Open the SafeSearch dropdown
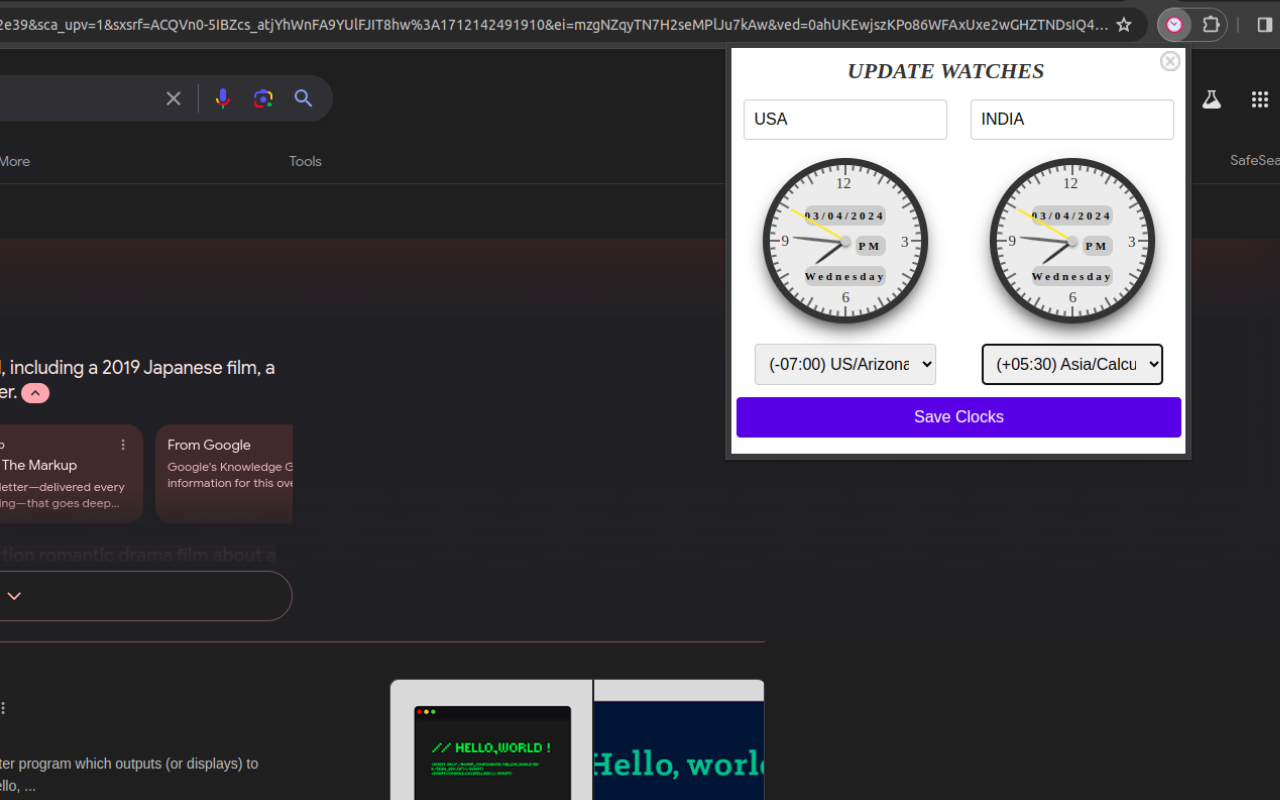Screen dimensions: 1280x800 pos(1254,160)
